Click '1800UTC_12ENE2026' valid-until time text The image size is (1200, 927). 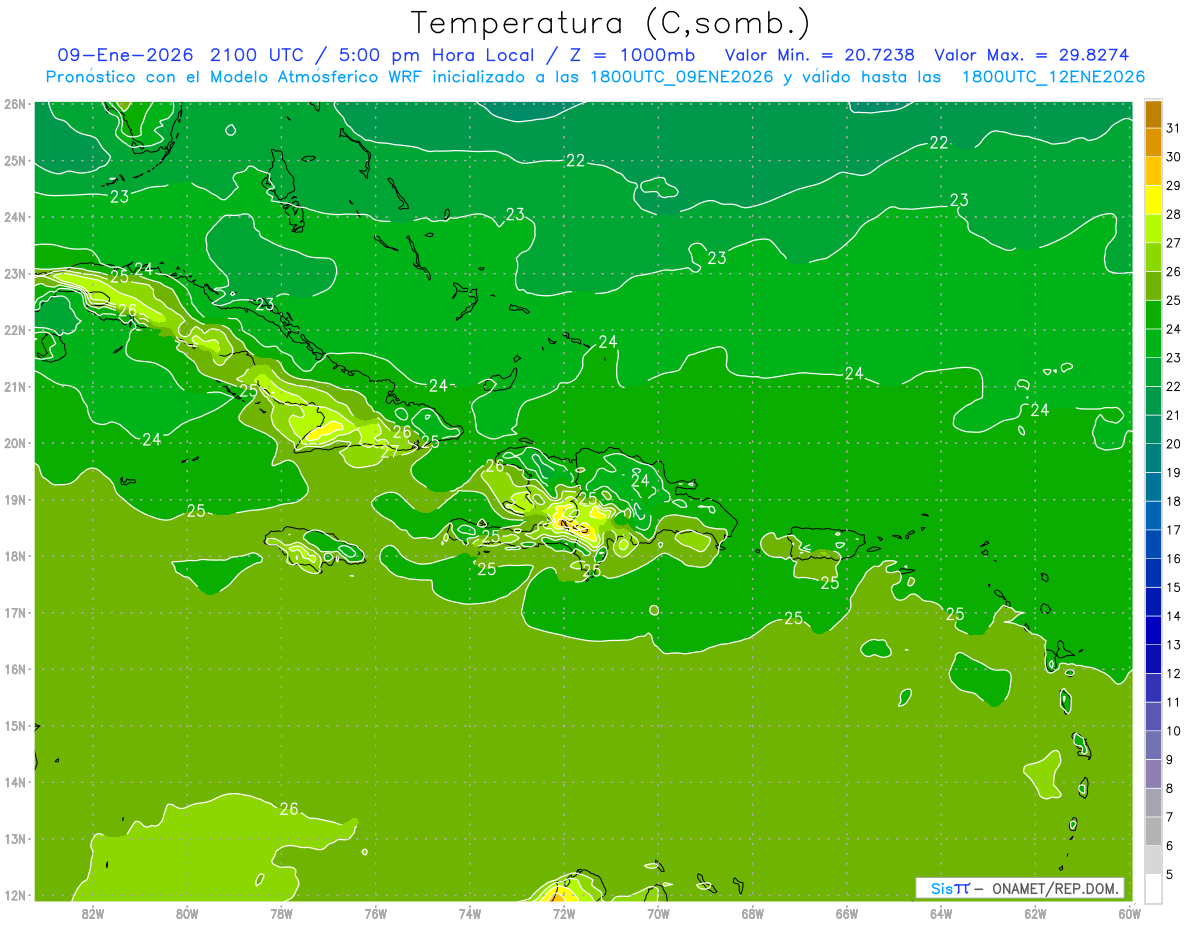tap(1053, 77)
